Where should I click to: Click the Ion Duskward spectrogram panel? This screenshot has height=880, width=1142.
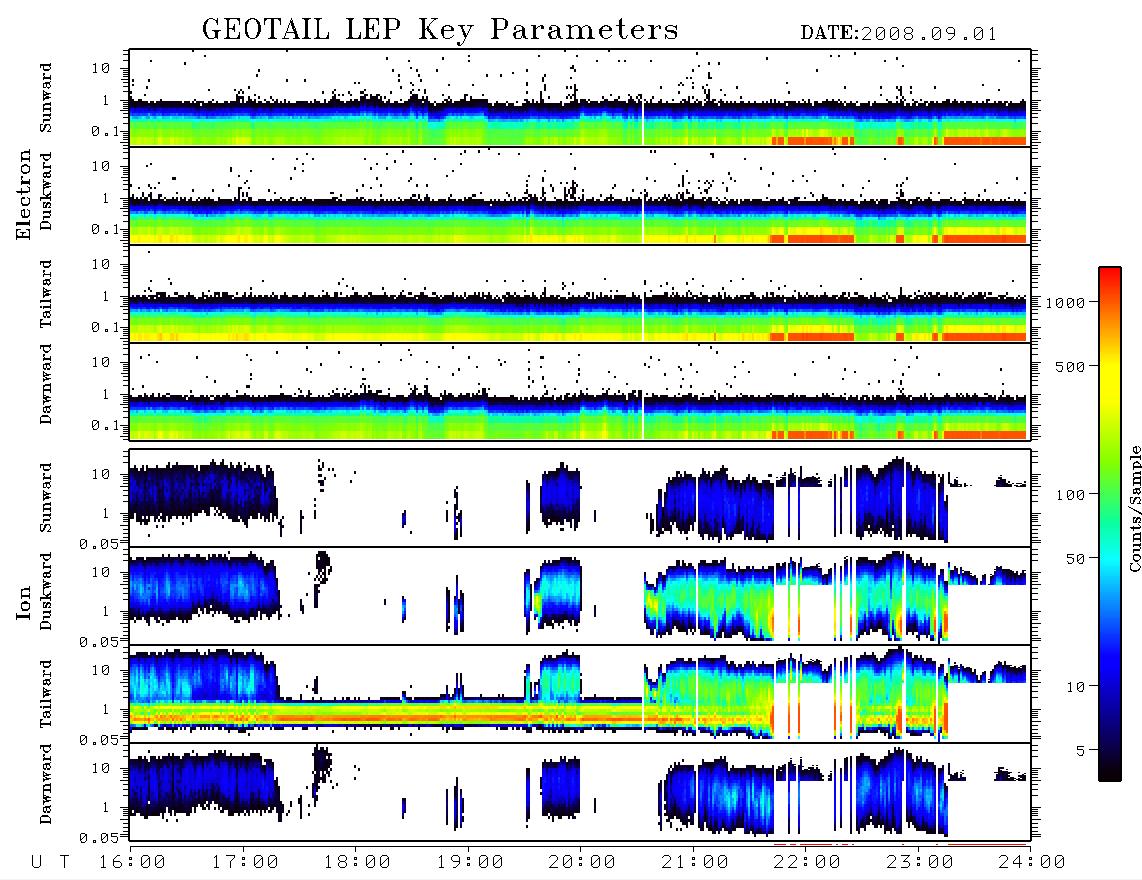tap(580, 596)
